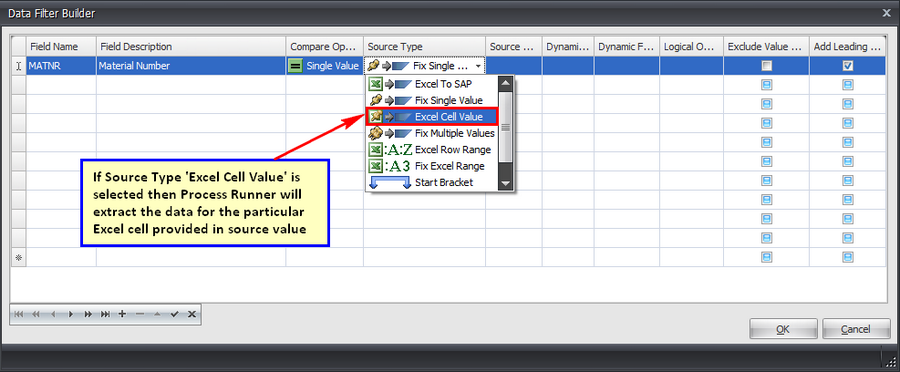Go to next record arrow
The height and width of the screenshot is (372, 900).
[71, 314]
